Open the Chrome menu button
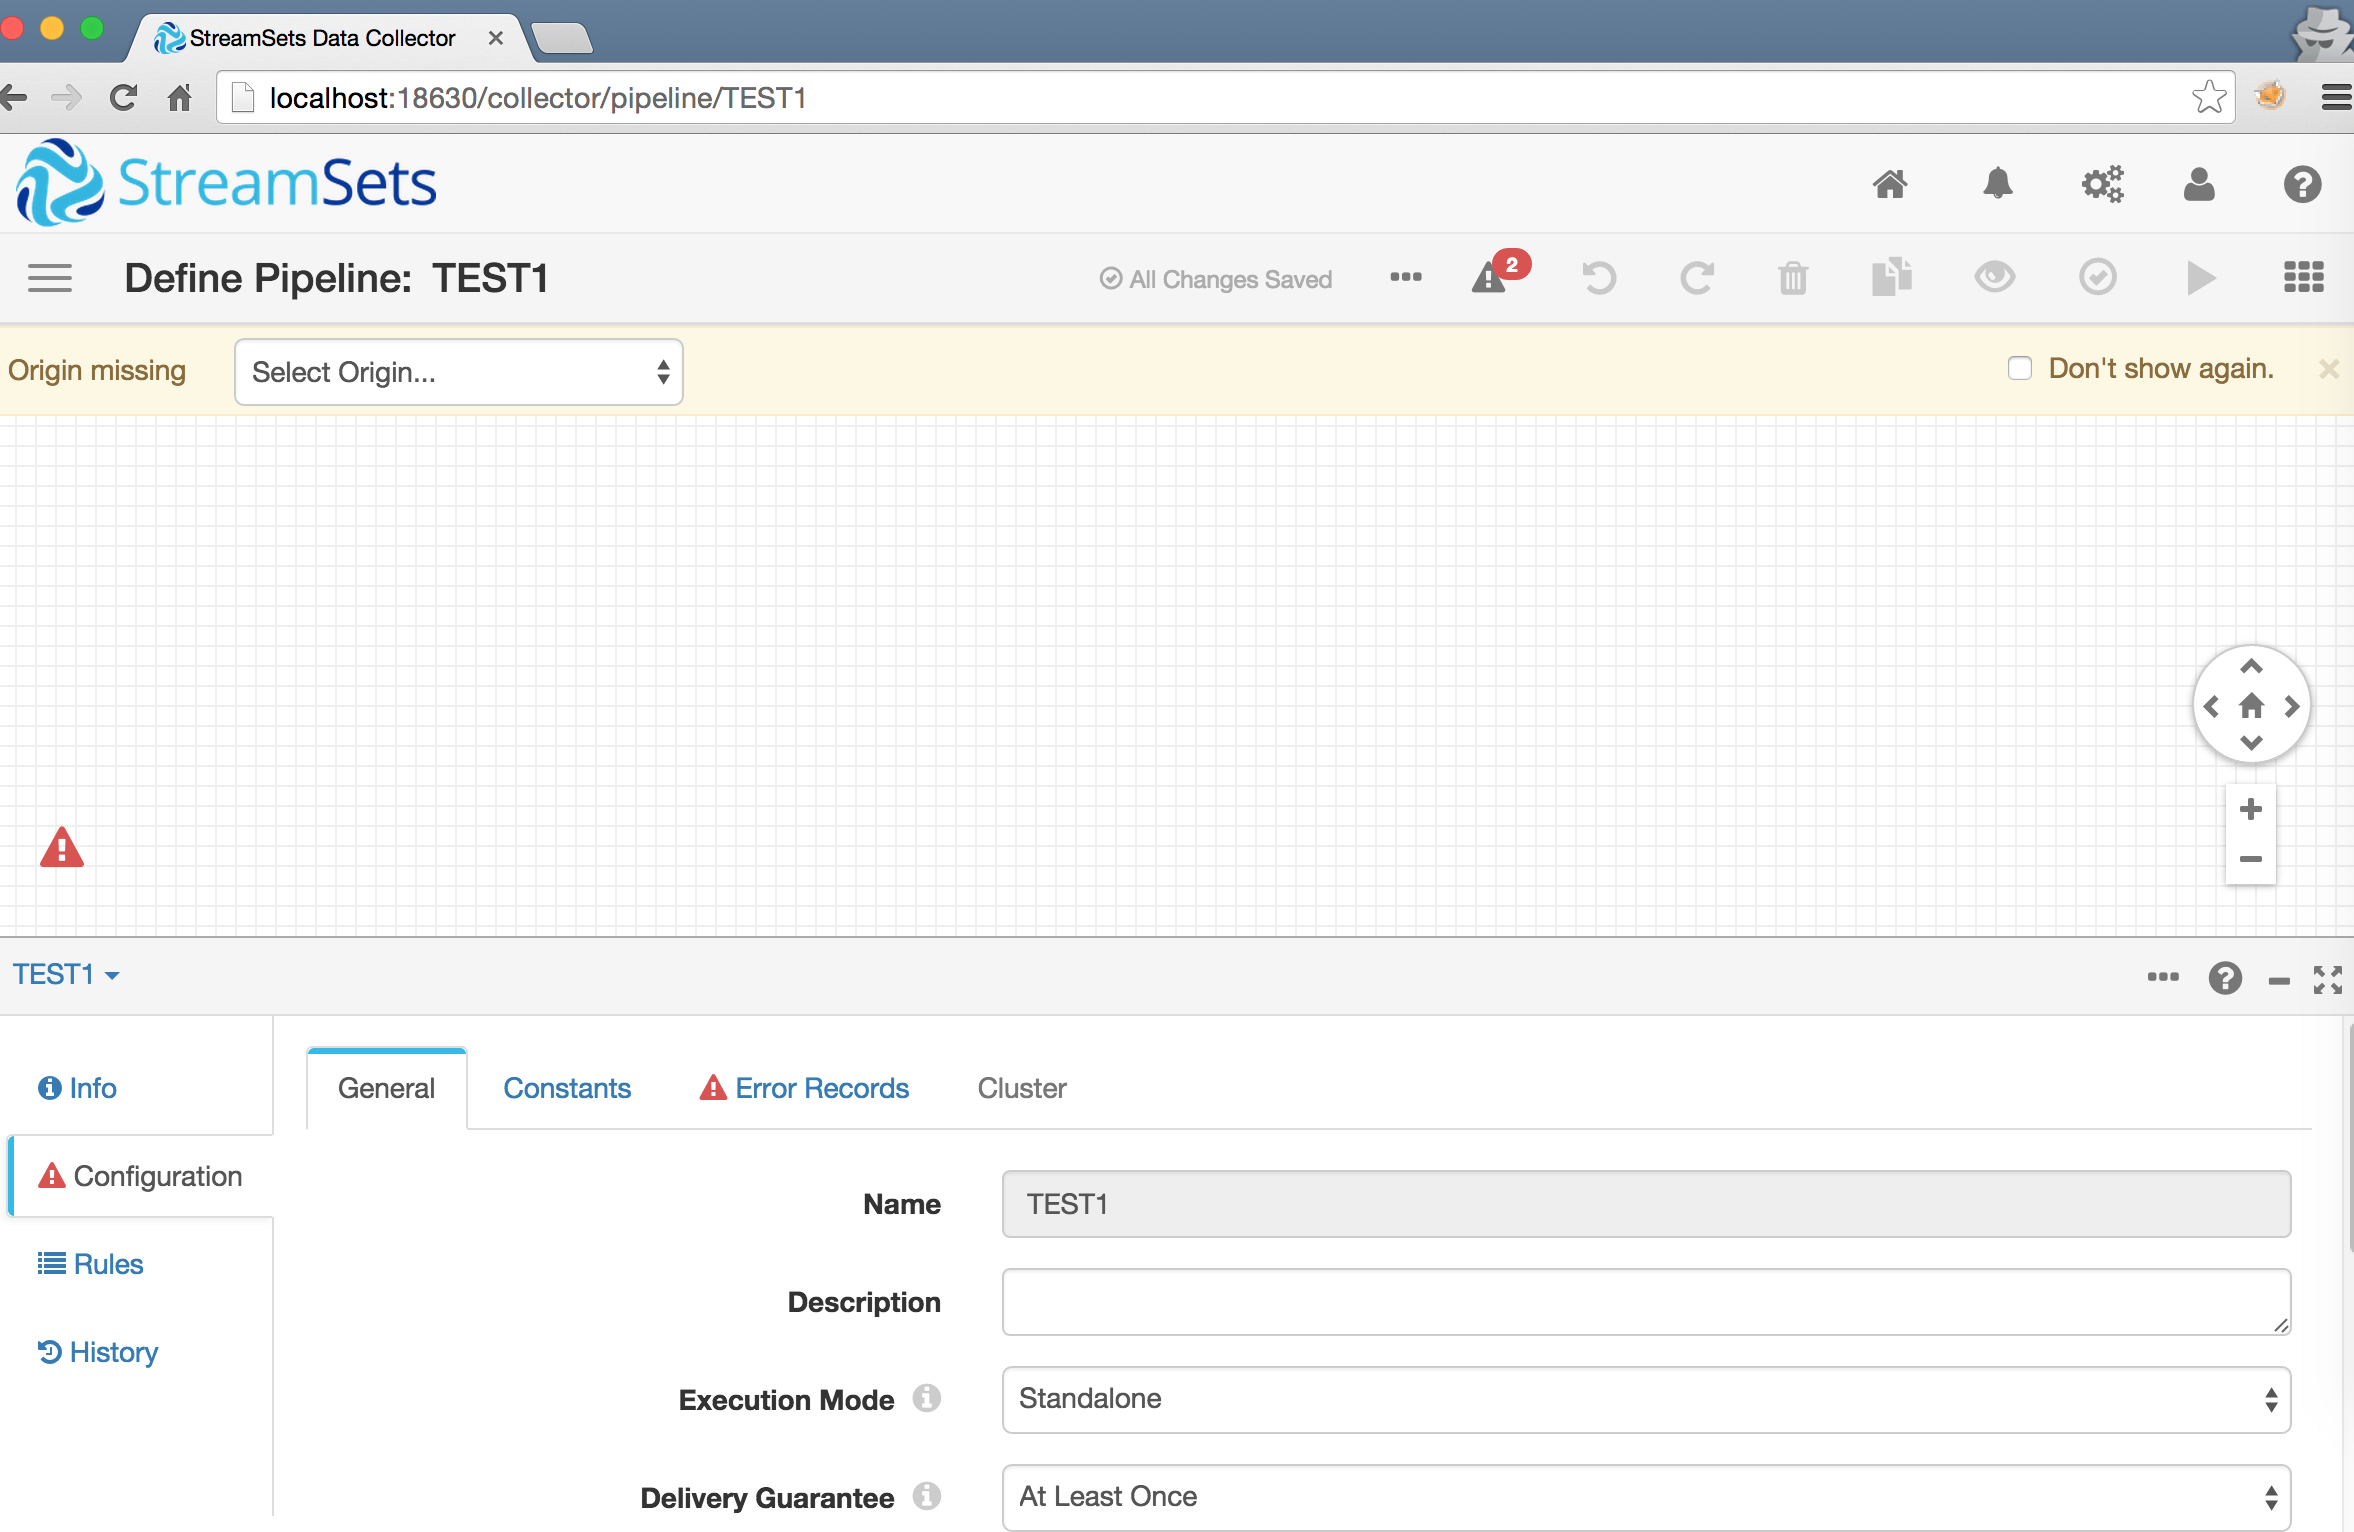Screen dimensions: 2354x1532 pos(2338,97)
